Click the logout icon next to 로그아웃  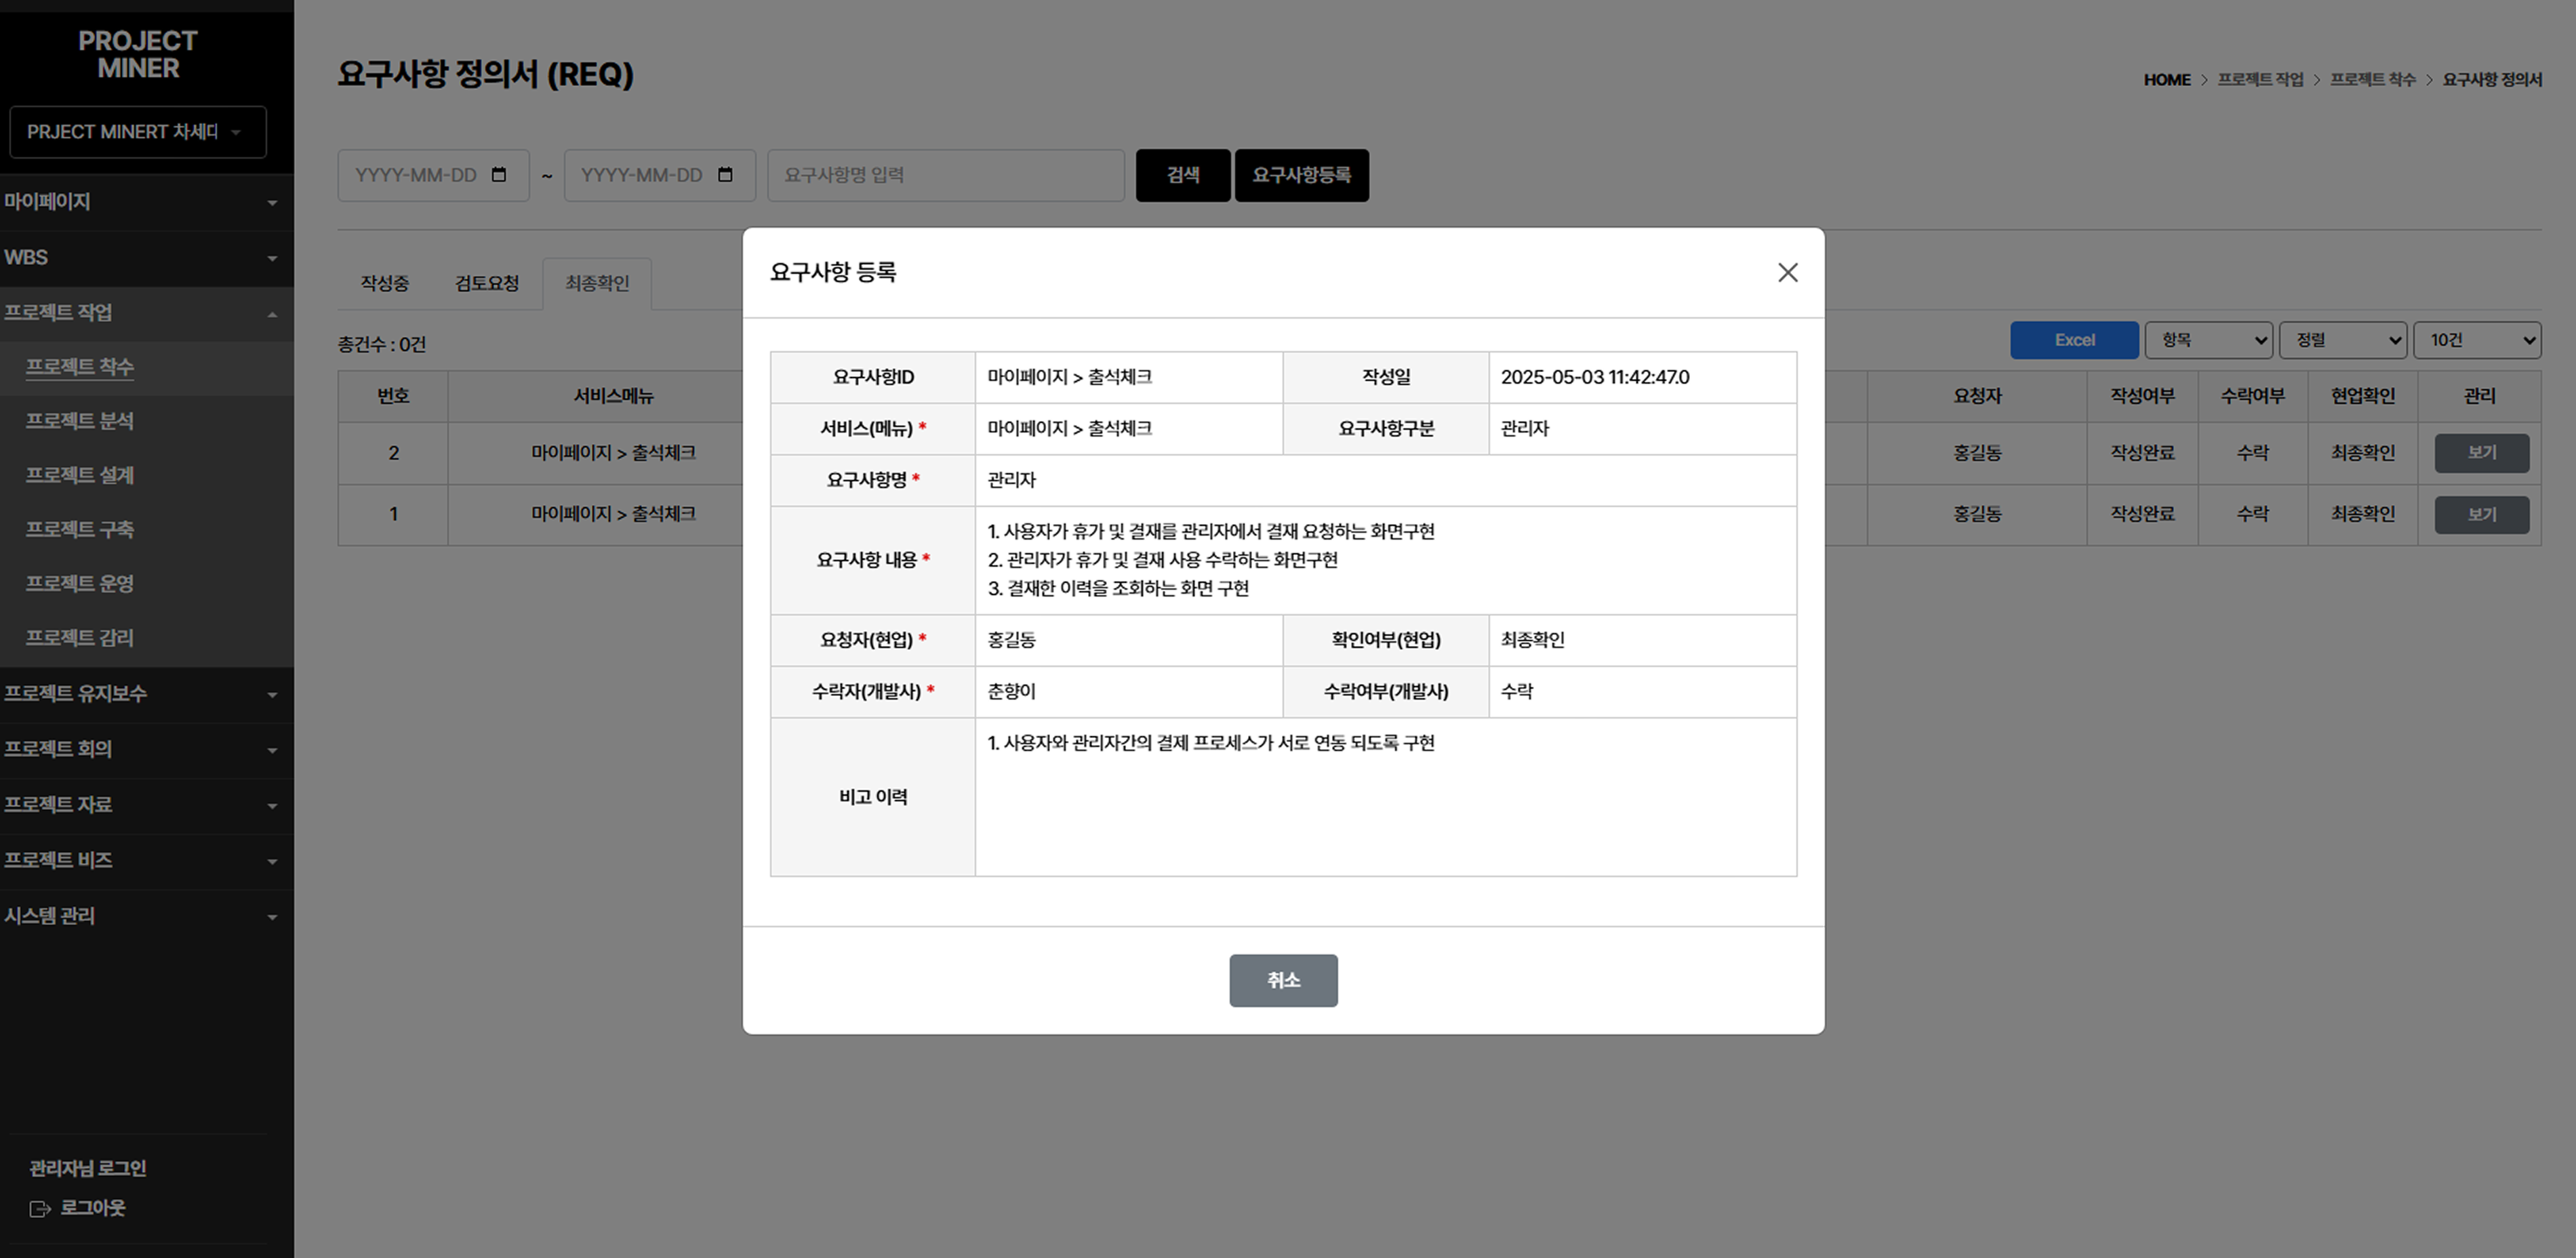pos(40,1209)
